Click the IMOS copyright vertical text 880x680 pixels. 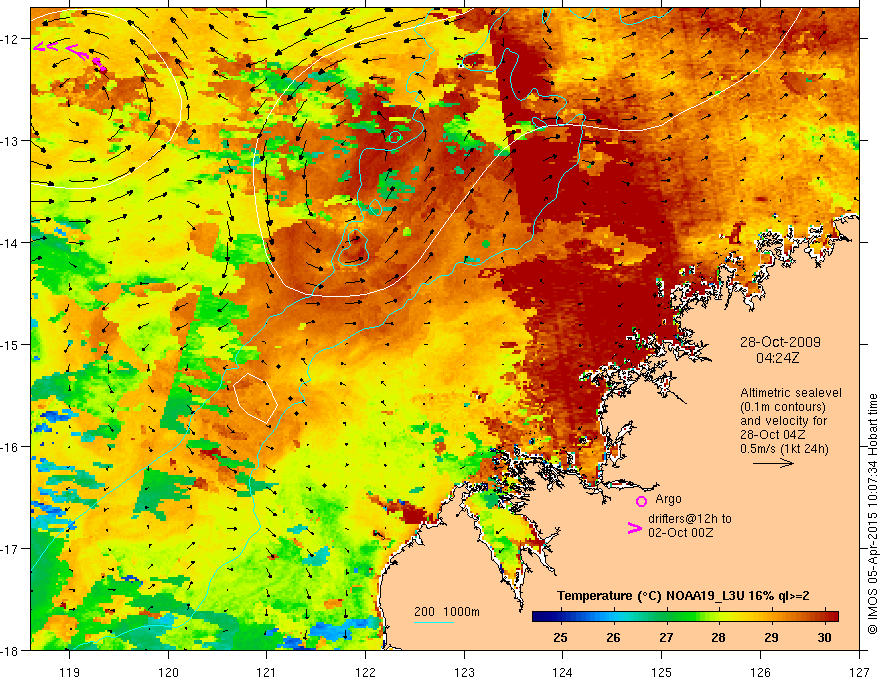coord(872,514)
